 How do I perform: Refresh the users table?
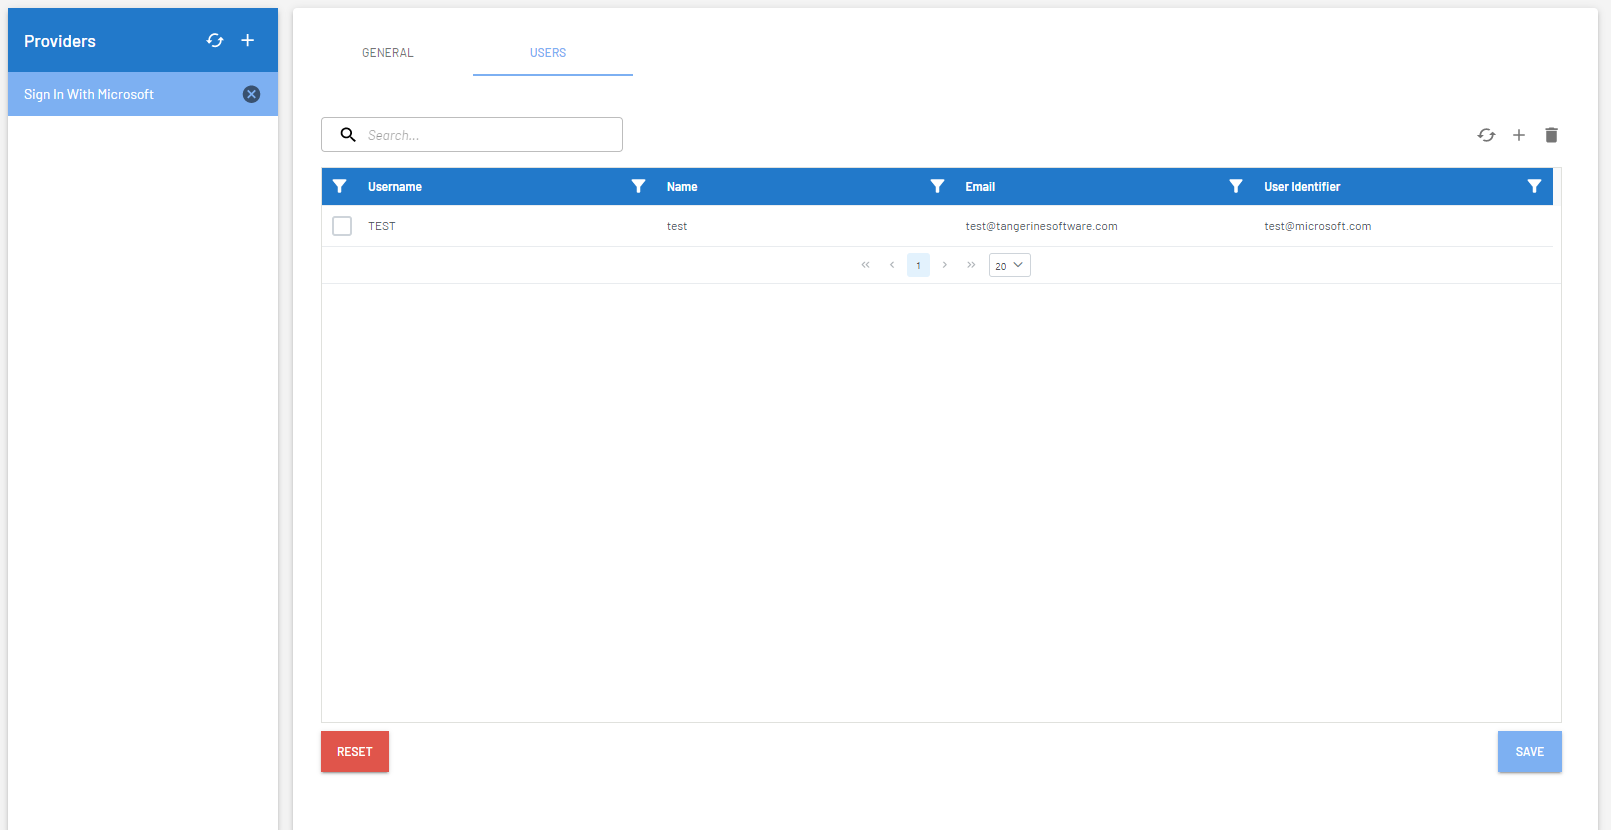pos(1486,135)
